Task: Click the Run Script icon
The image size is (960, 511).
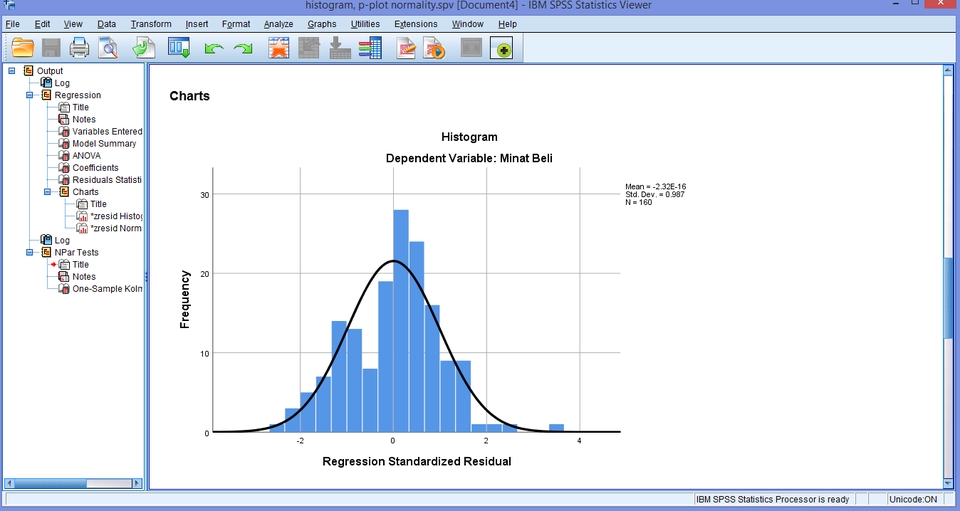Action: [x=435, y=48]
